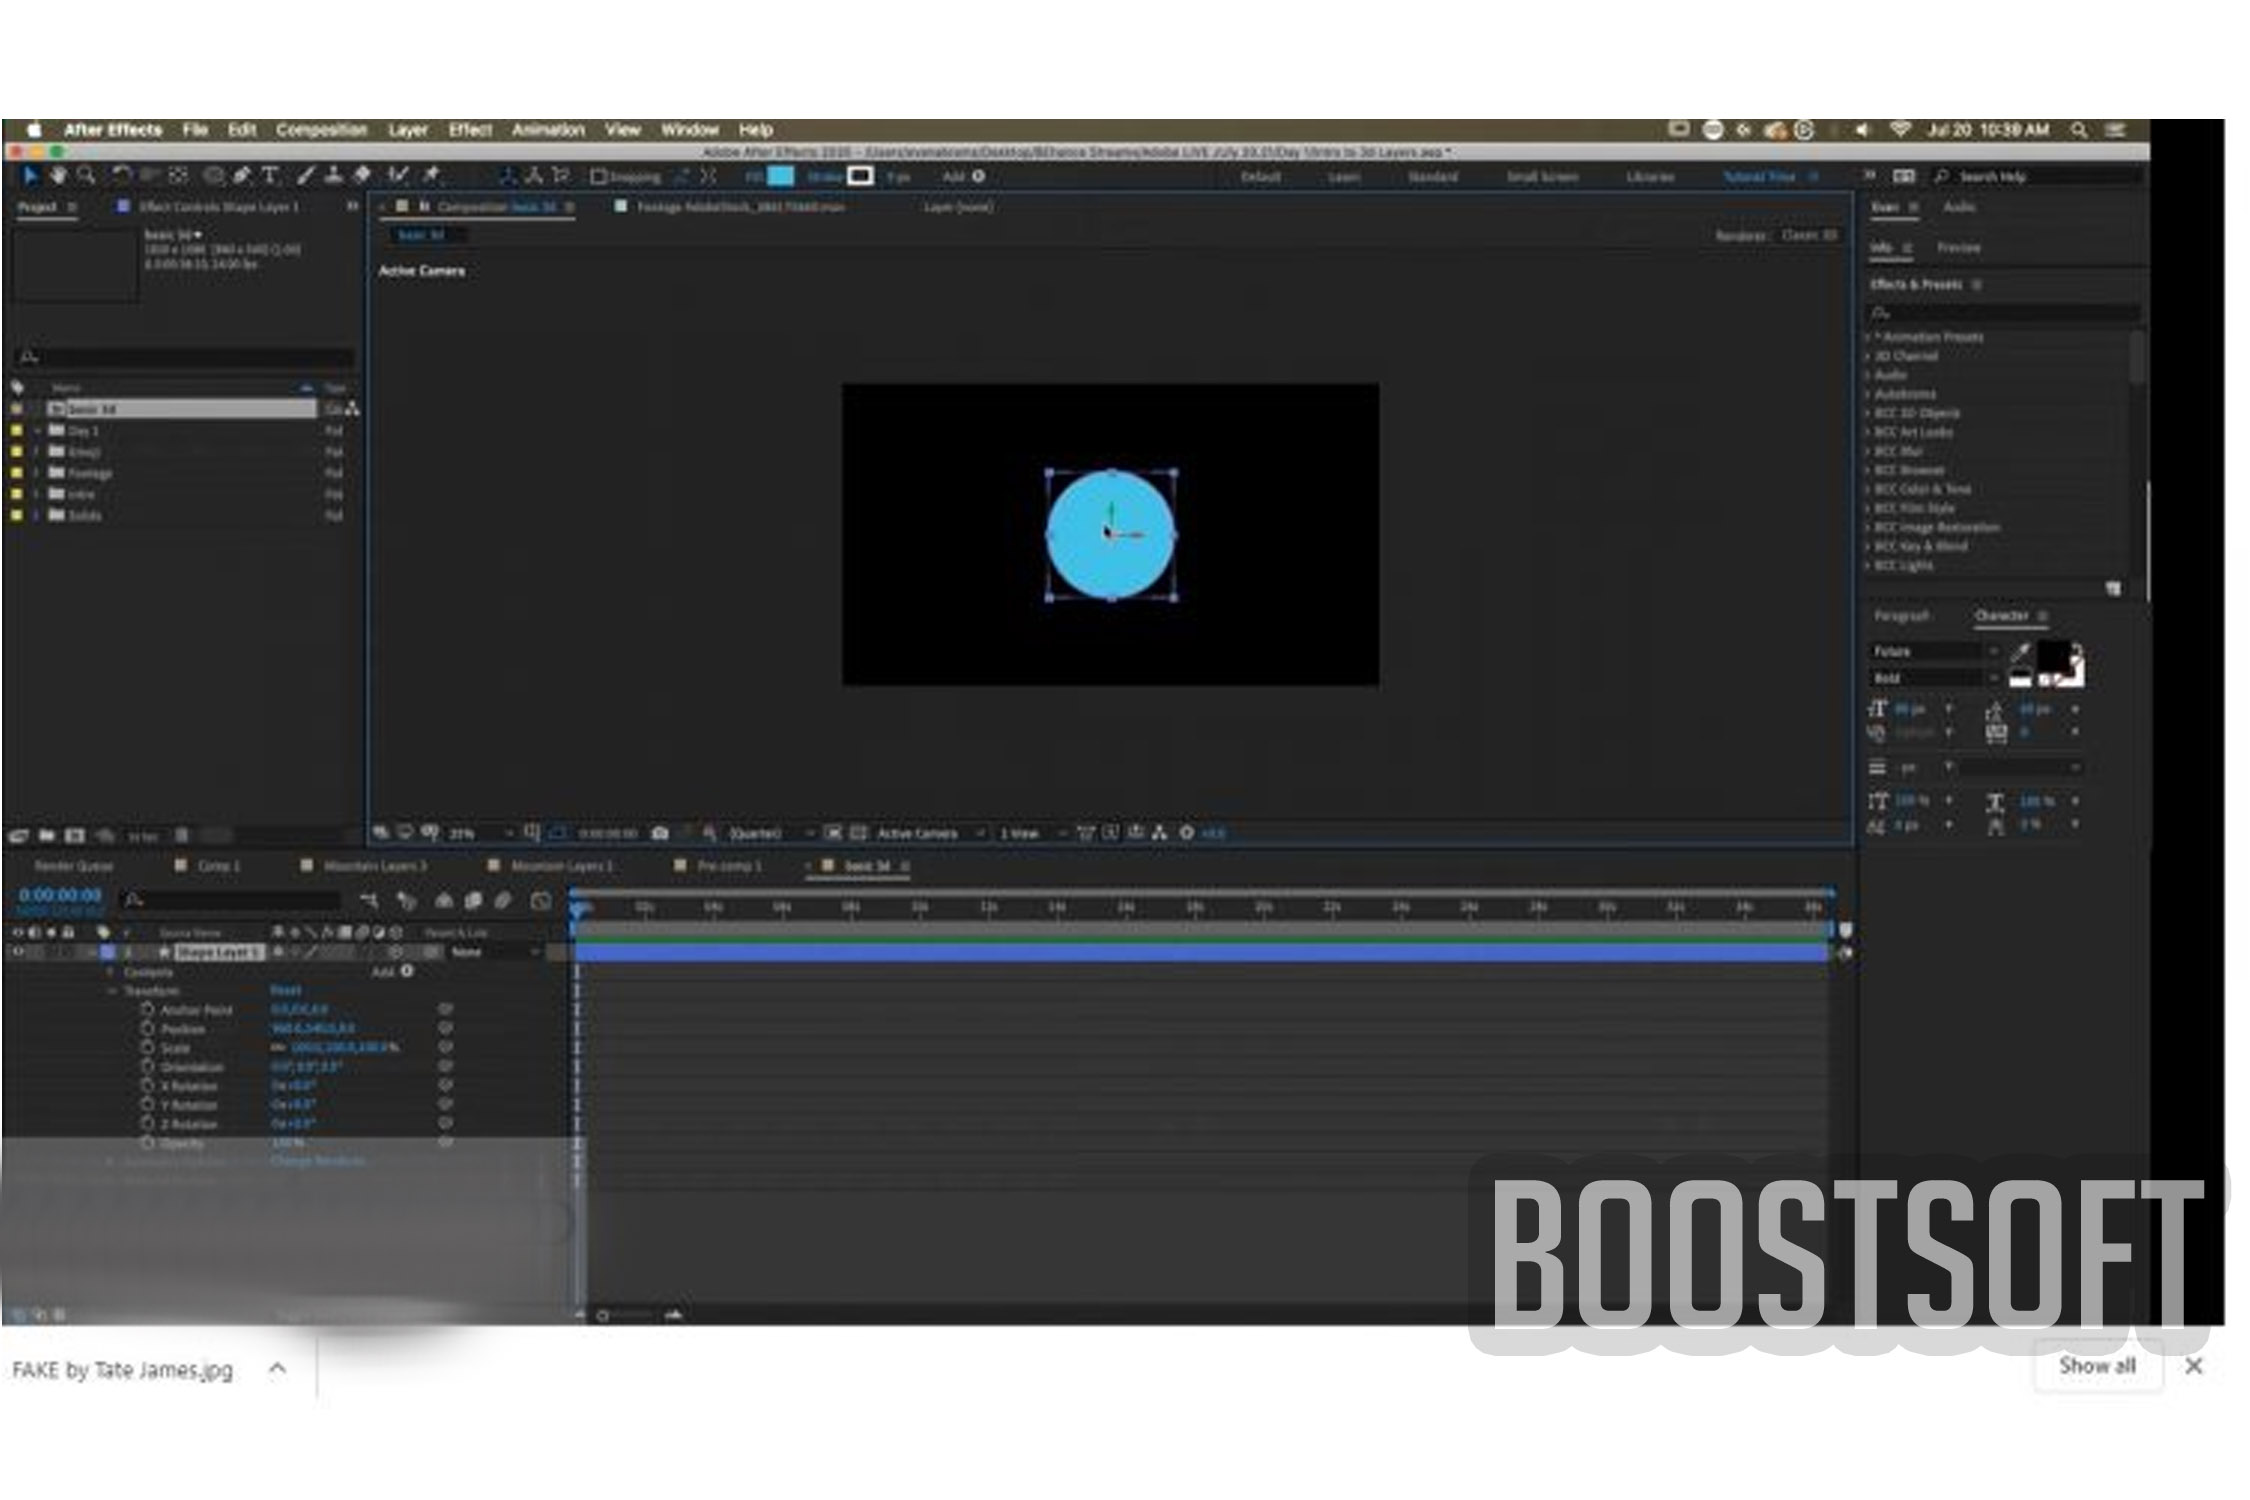Create a new folder in Project panel
This screenshot has height=1500, width=2250.
coord(47,835)
